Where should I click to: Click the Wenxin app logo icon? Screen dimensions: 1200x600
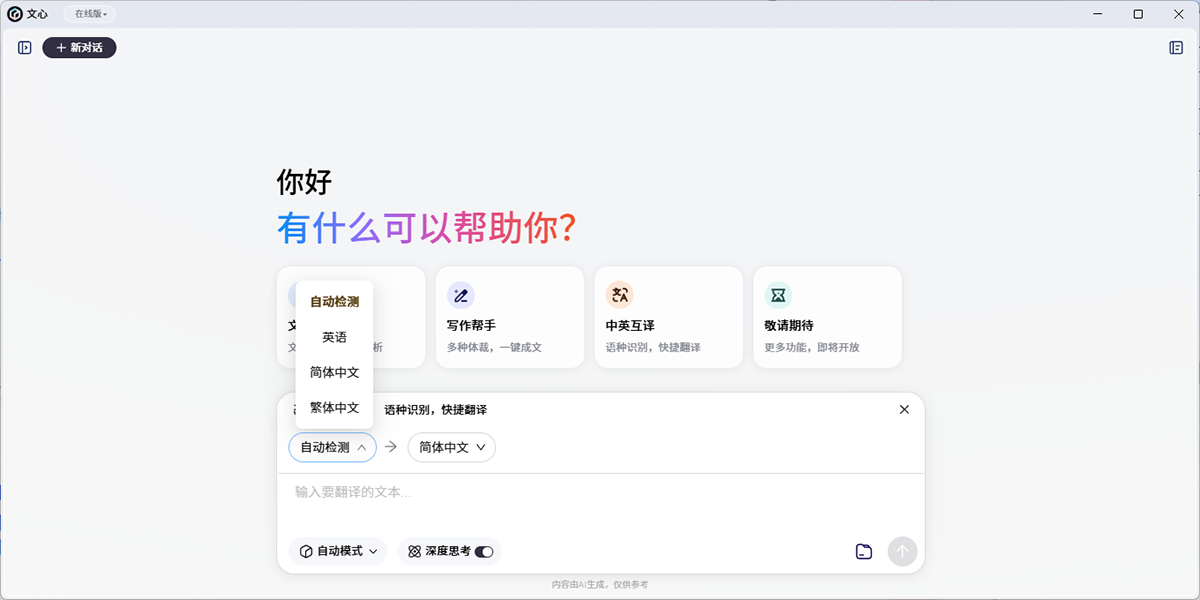(15, 14)
